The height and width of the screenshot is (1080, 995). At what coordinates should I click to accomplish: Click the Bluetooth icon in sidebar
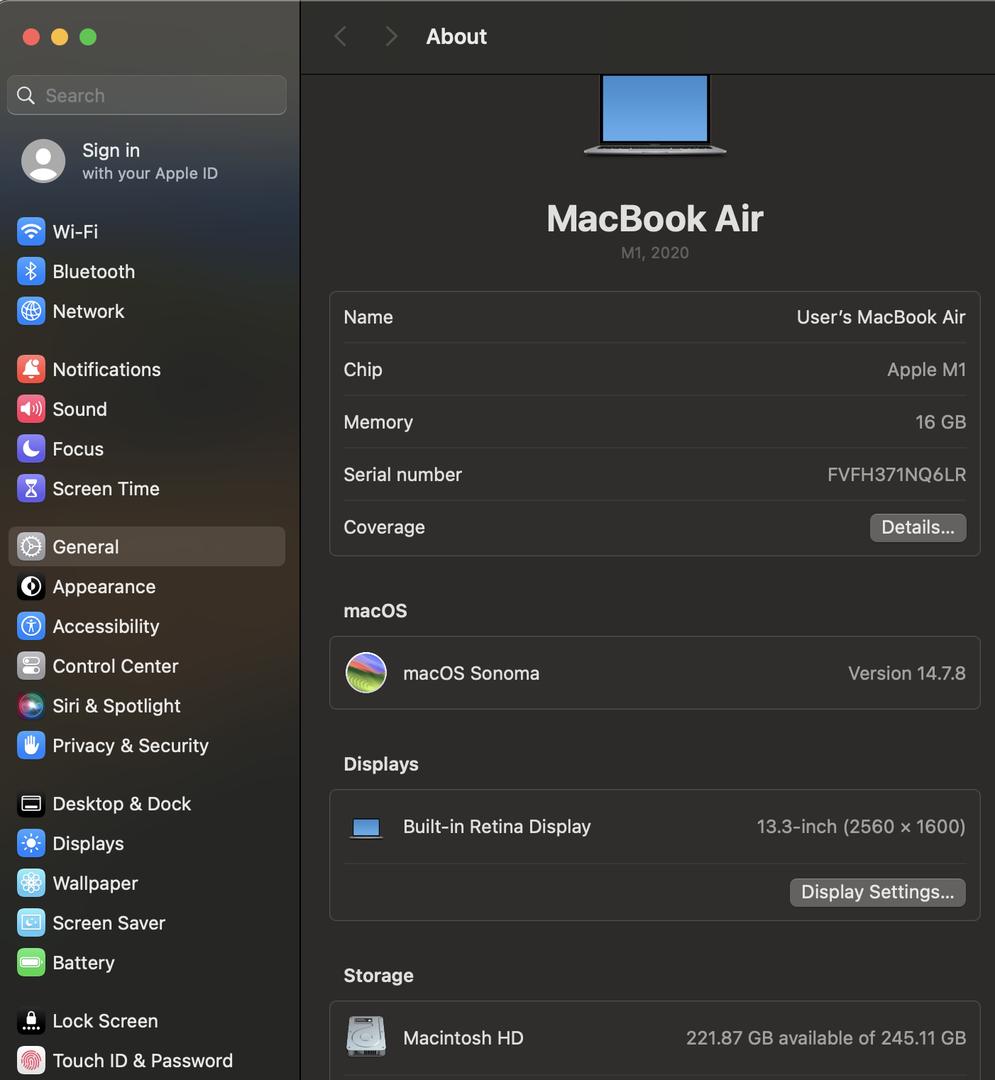coord(31,271)
